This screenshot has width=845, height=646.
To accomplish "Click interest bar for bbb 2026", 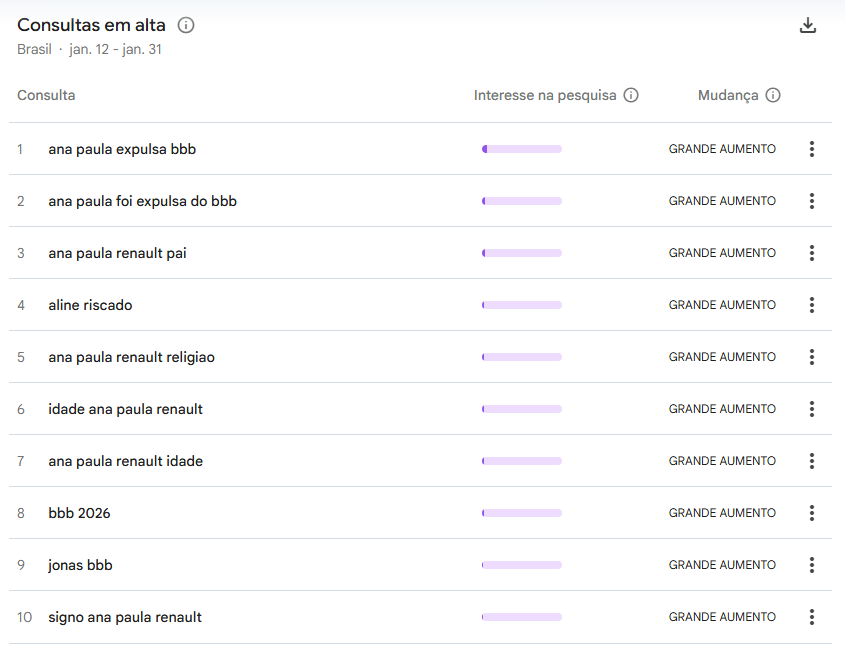I will click(522, 513).
